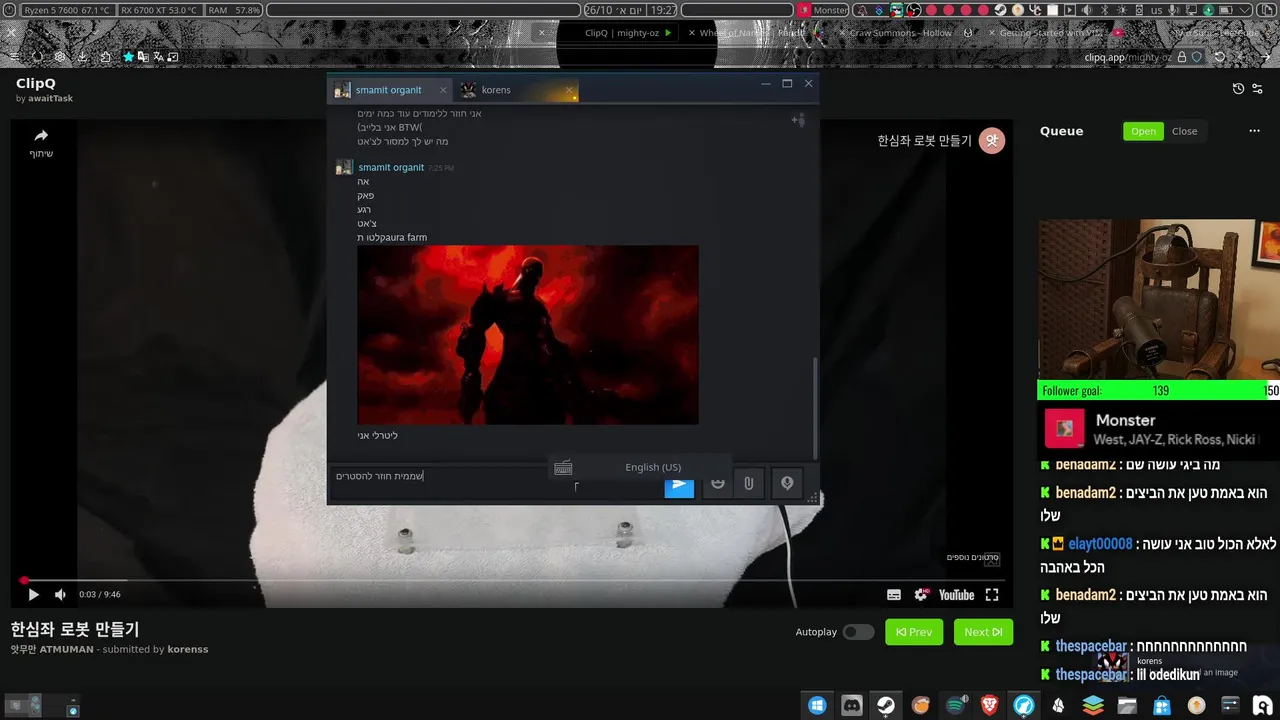Open the God of War image in chat

pos(528,335)
